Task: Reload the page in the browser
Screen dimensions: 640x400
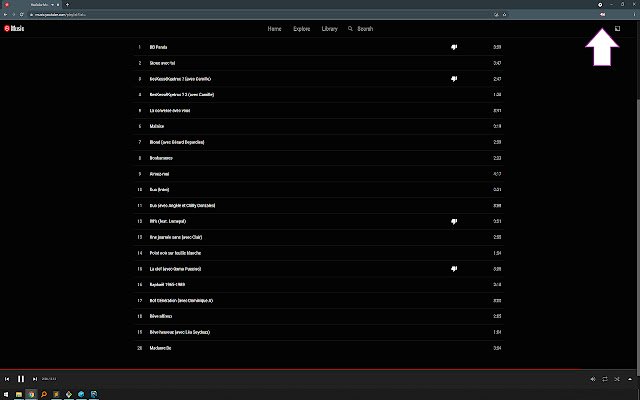Action: click(x=21, y=14)
